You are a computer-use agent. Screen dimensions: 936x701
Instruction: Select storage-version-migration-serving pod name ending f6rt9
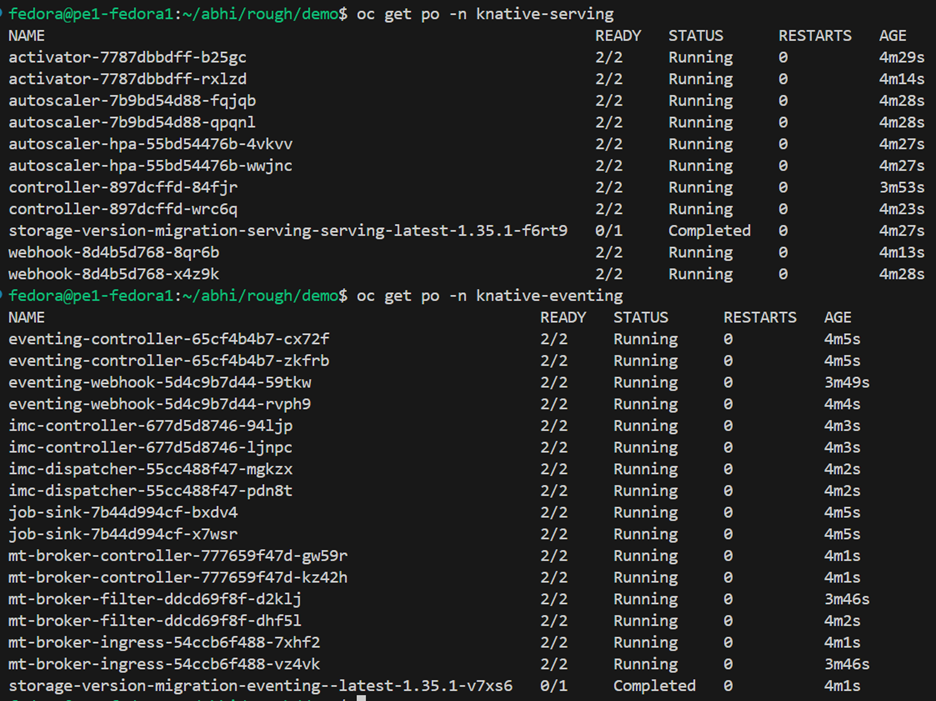coord(288,231)
